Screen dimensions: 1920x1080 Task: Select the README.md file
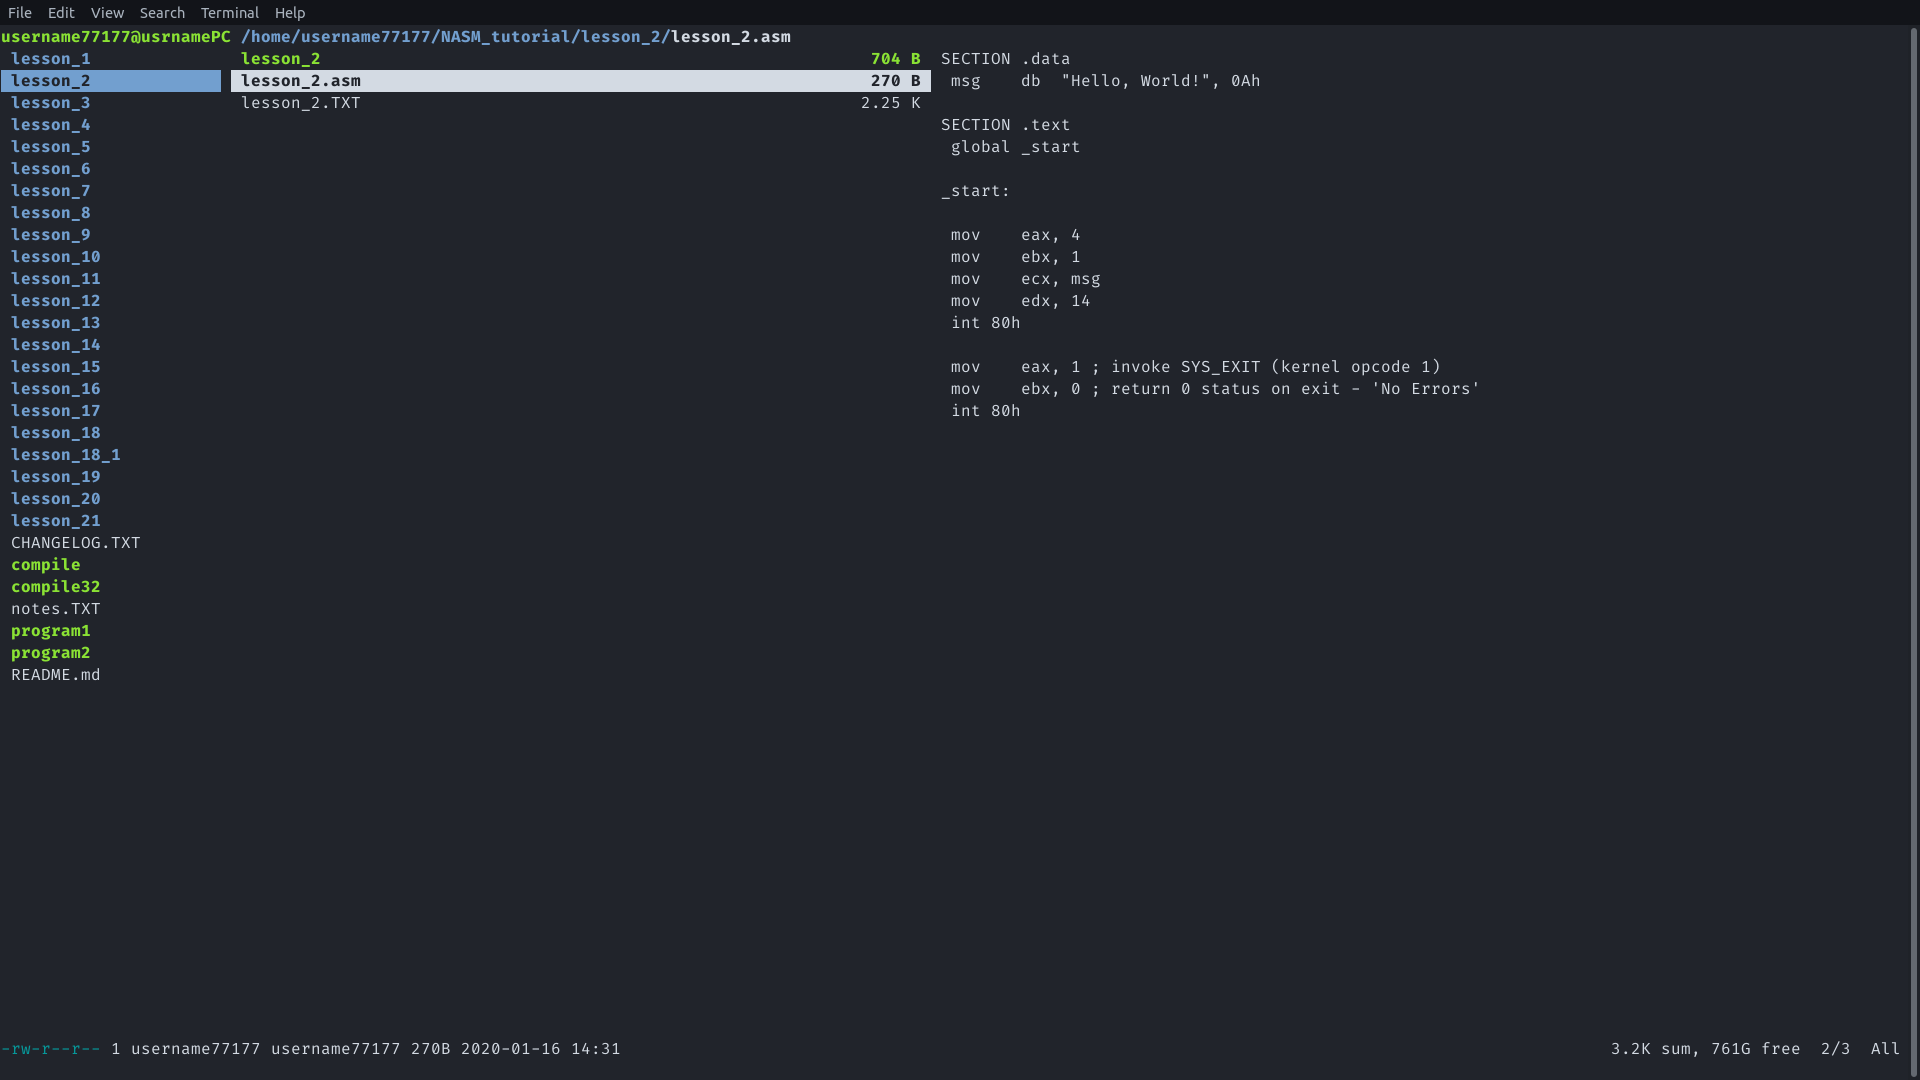tap(56, 675)
